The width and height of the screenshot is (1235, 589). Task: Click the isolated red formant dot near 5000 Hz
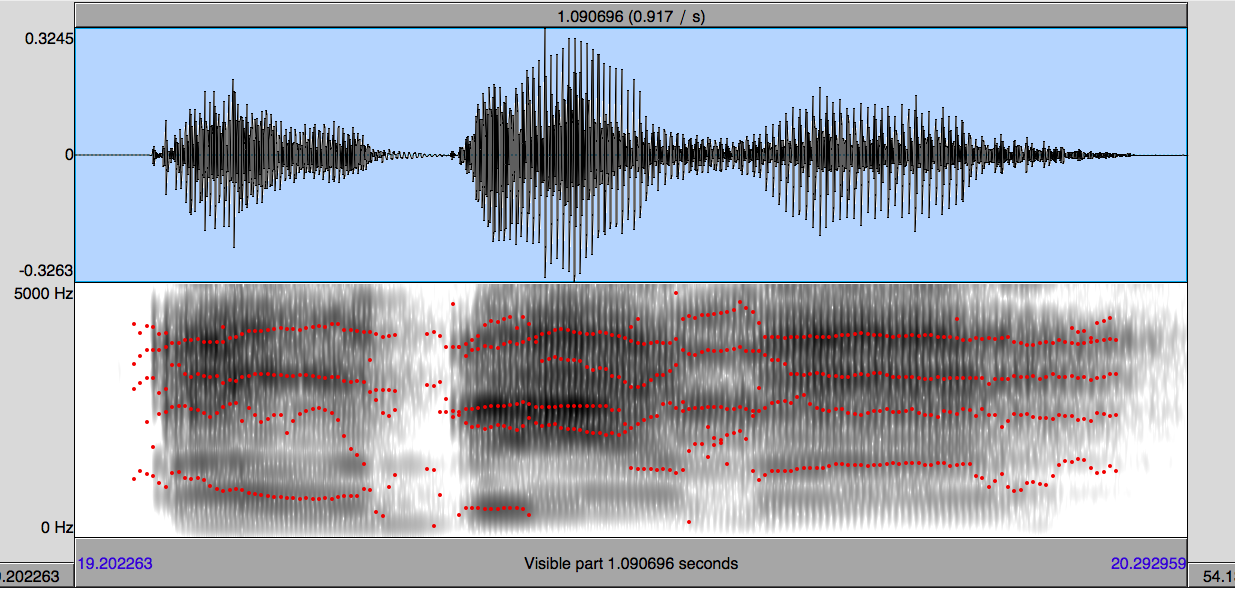pyautogui.click(x=676, y=294)
